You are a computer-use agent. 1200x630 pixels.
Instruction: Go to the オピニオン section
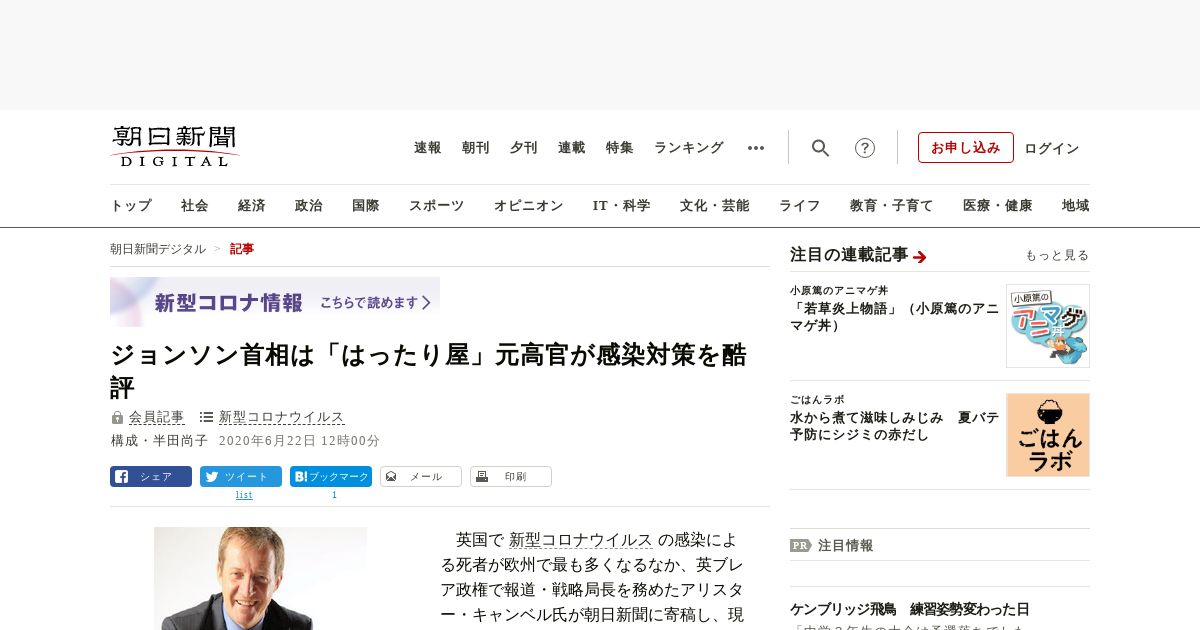click(x=528, y=205)
